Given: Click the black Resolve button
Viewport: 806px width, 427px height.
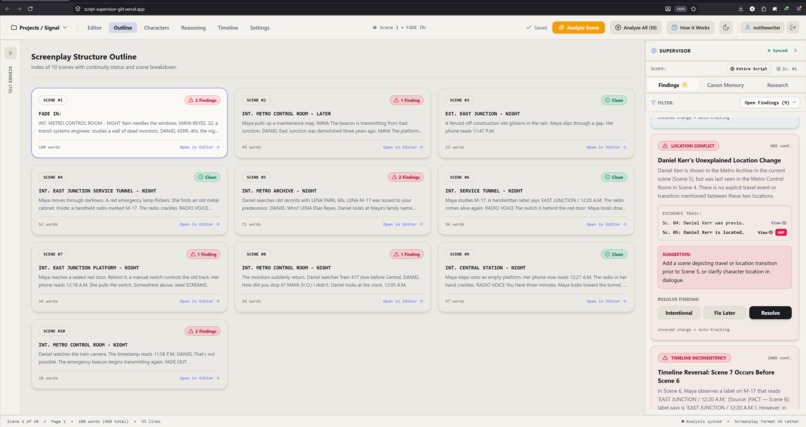Looking at the screenshot, I should click(770, 313).
